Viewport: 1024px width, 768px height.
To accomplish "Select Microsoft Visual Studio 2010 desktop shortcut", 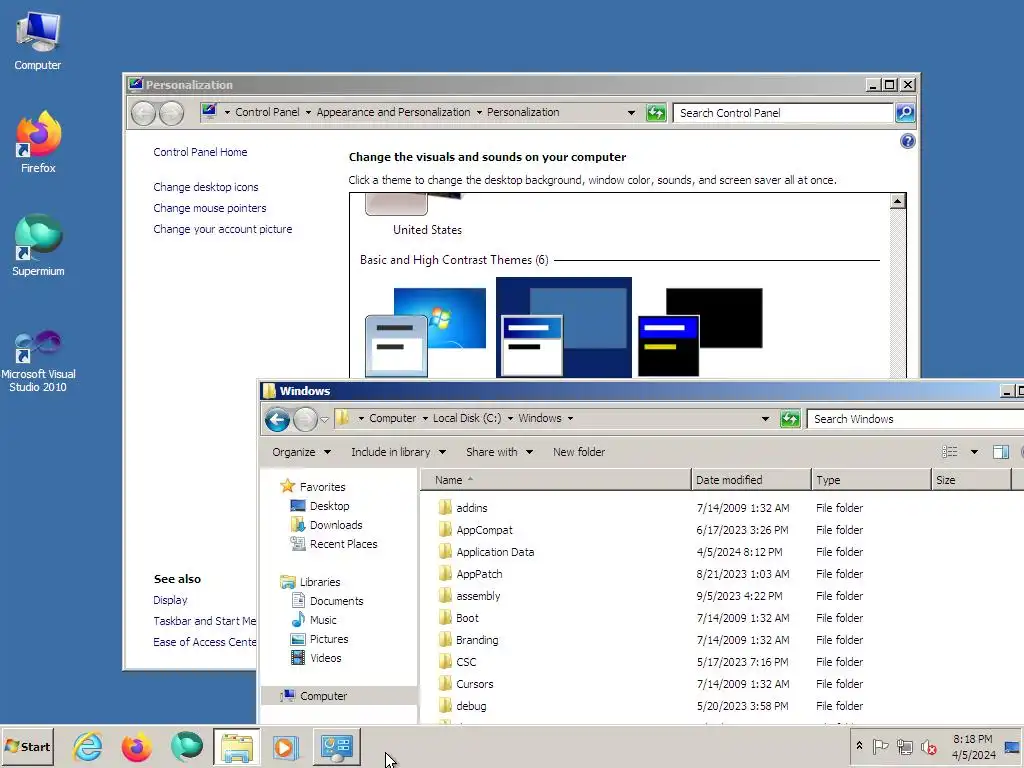I will pyautogui.click(x=38, y=361).
